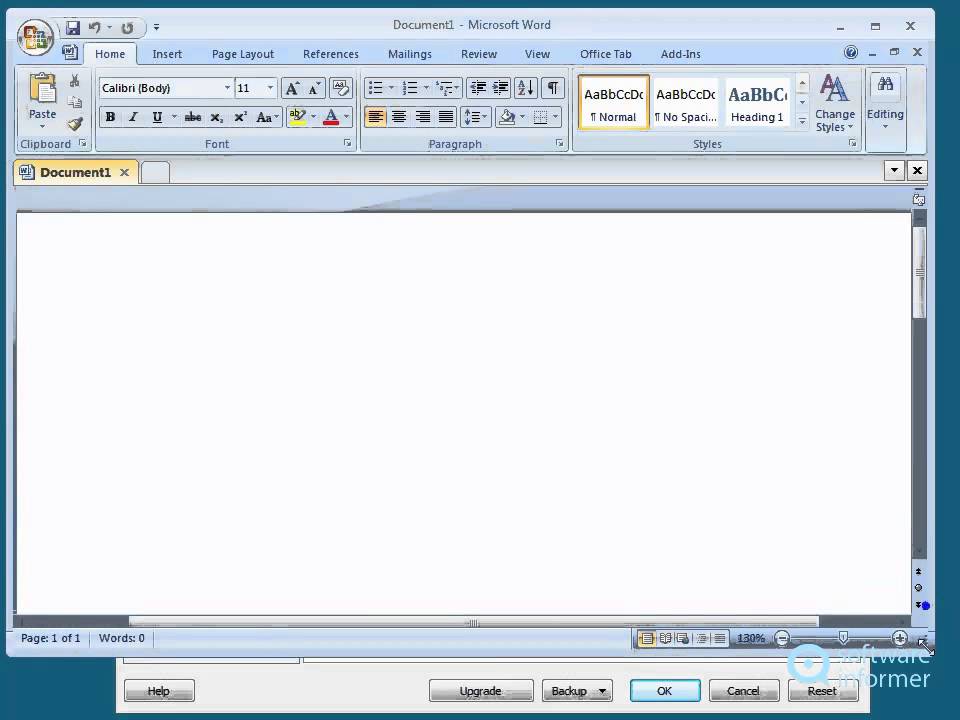This screenshot has width=960, height=720.
Task: Click the zoom slider handle
Action: point(843,639)
